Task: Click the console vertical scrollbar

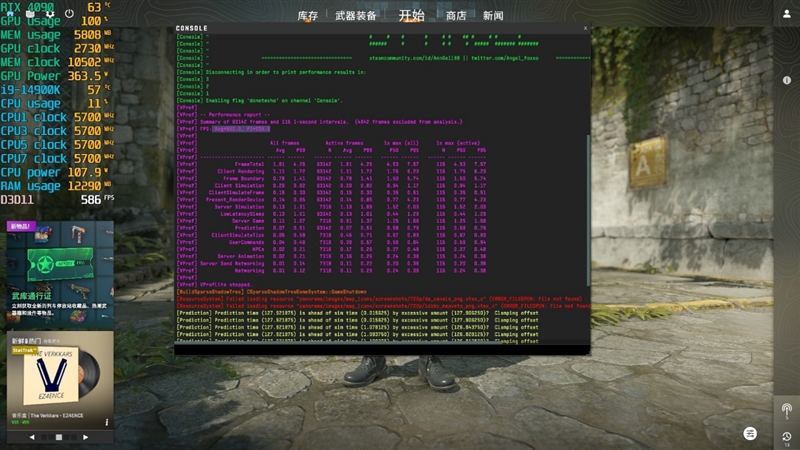Action: click(588, 210)
